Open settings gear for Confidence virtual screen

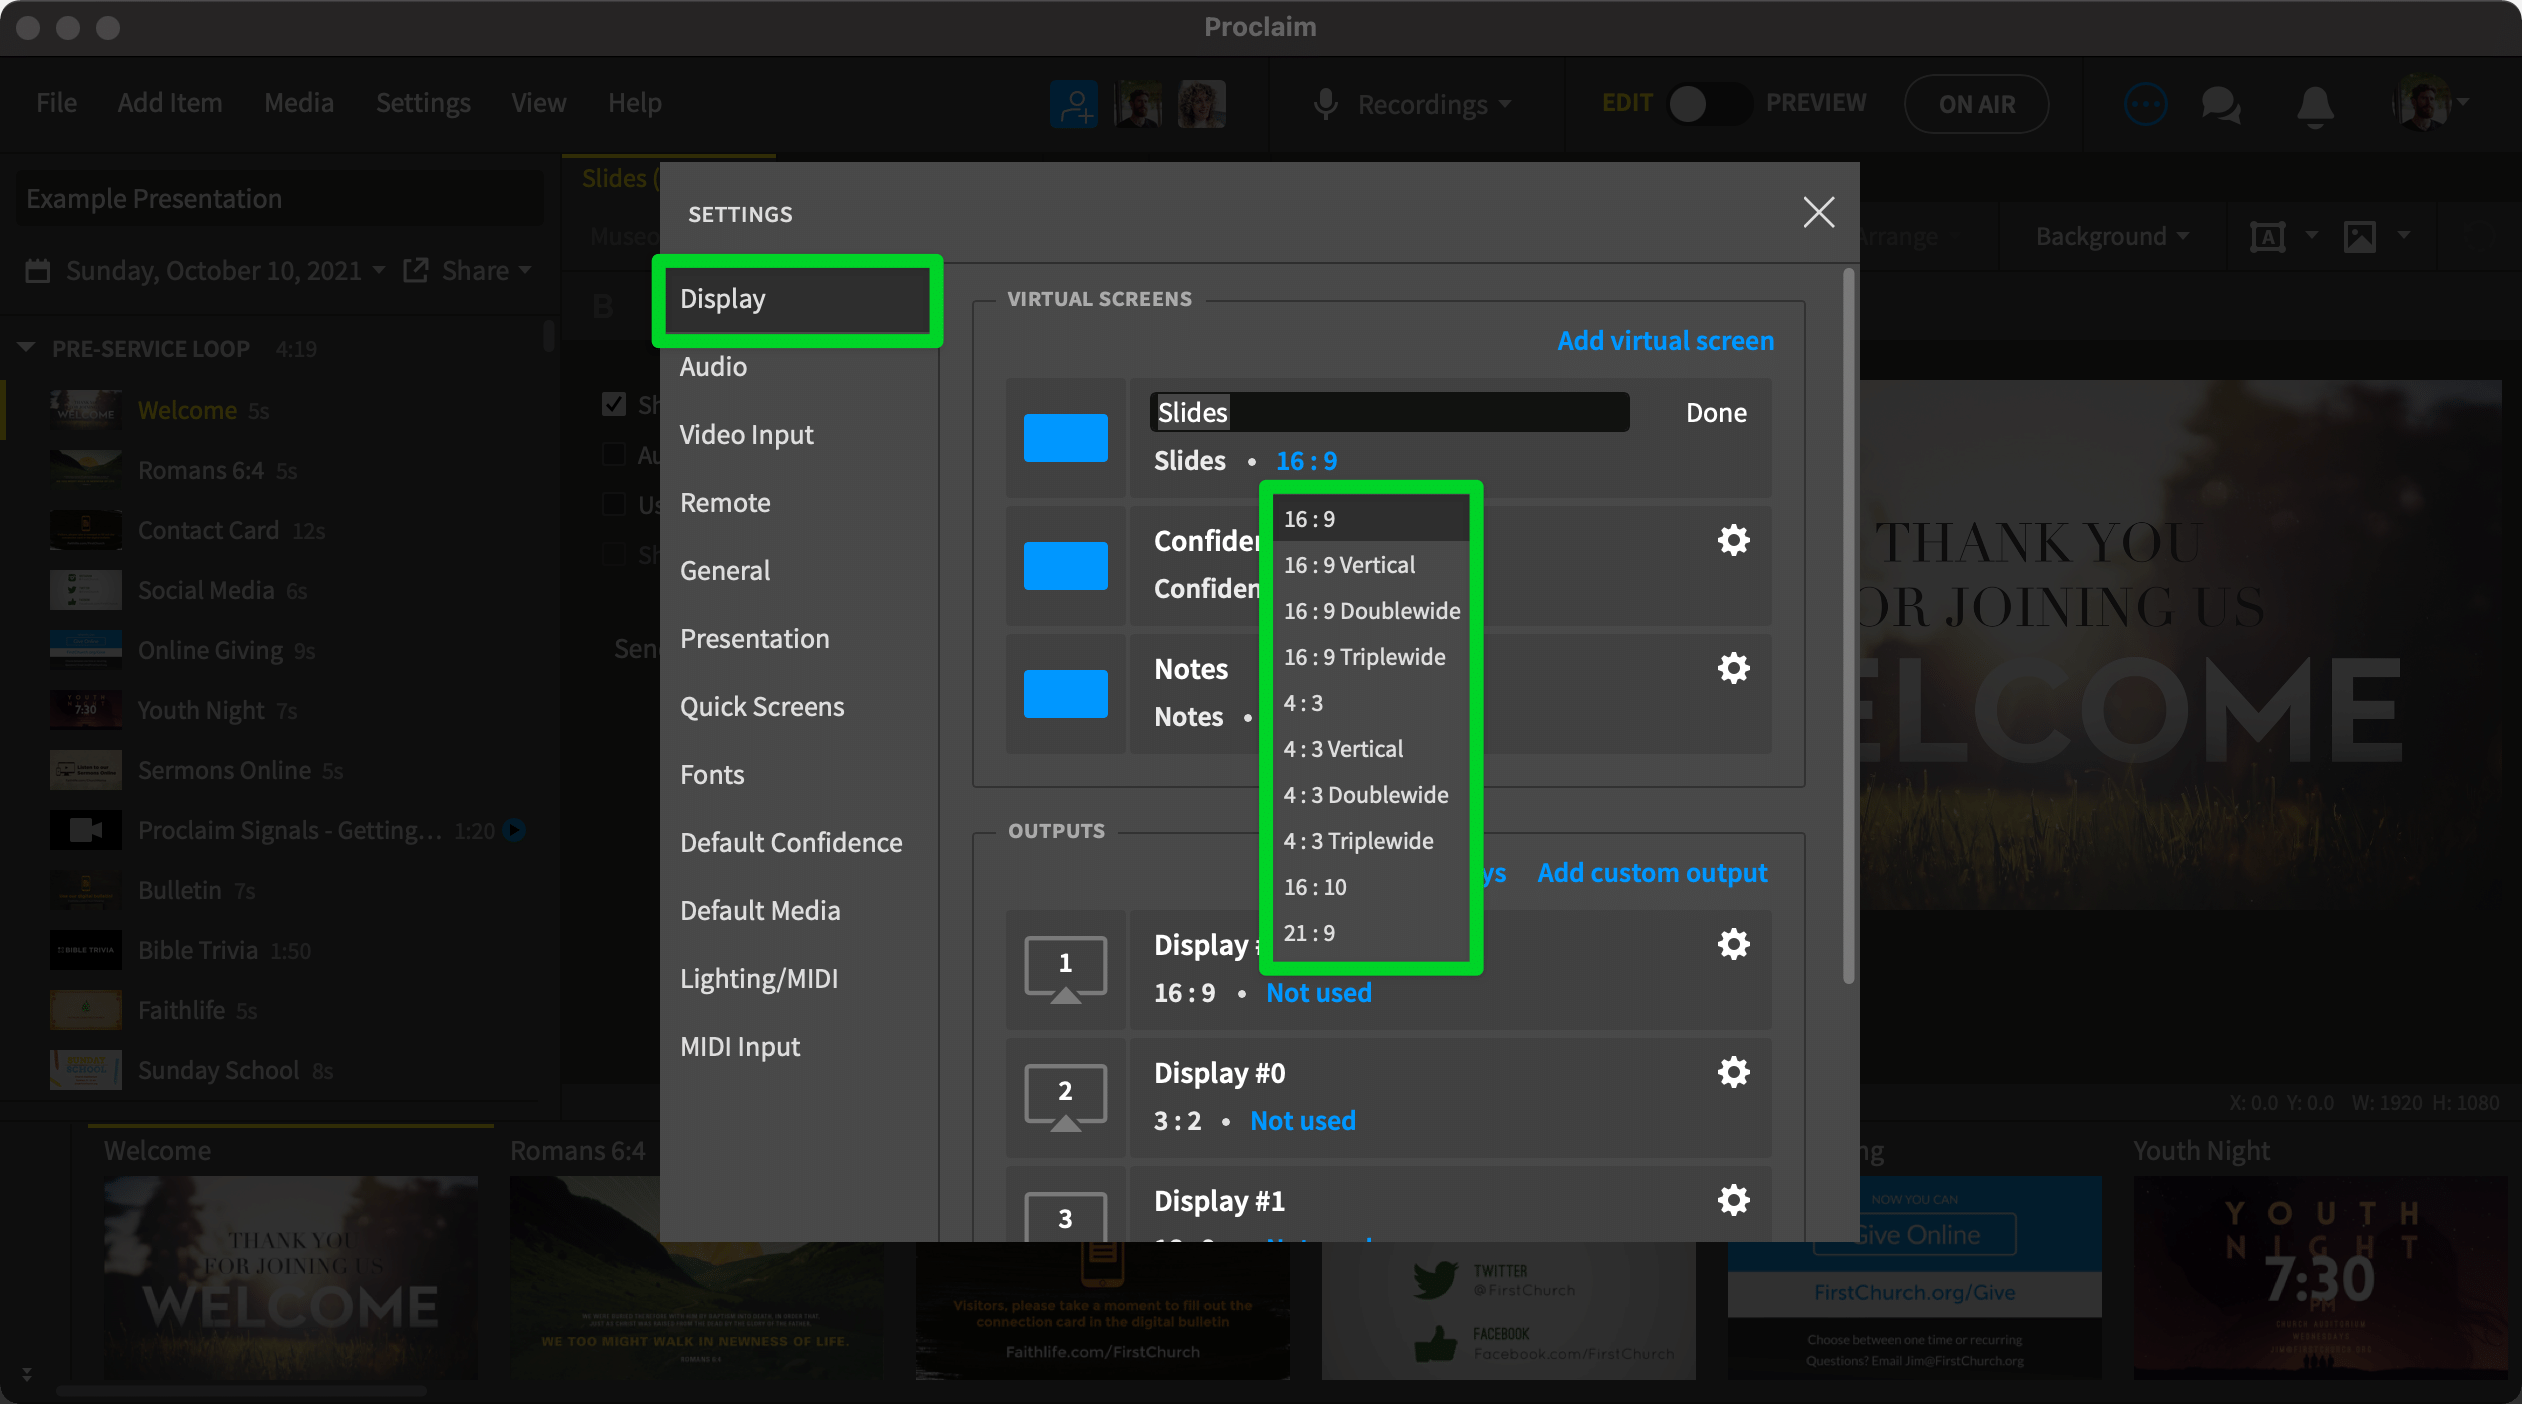[1733, 540]
